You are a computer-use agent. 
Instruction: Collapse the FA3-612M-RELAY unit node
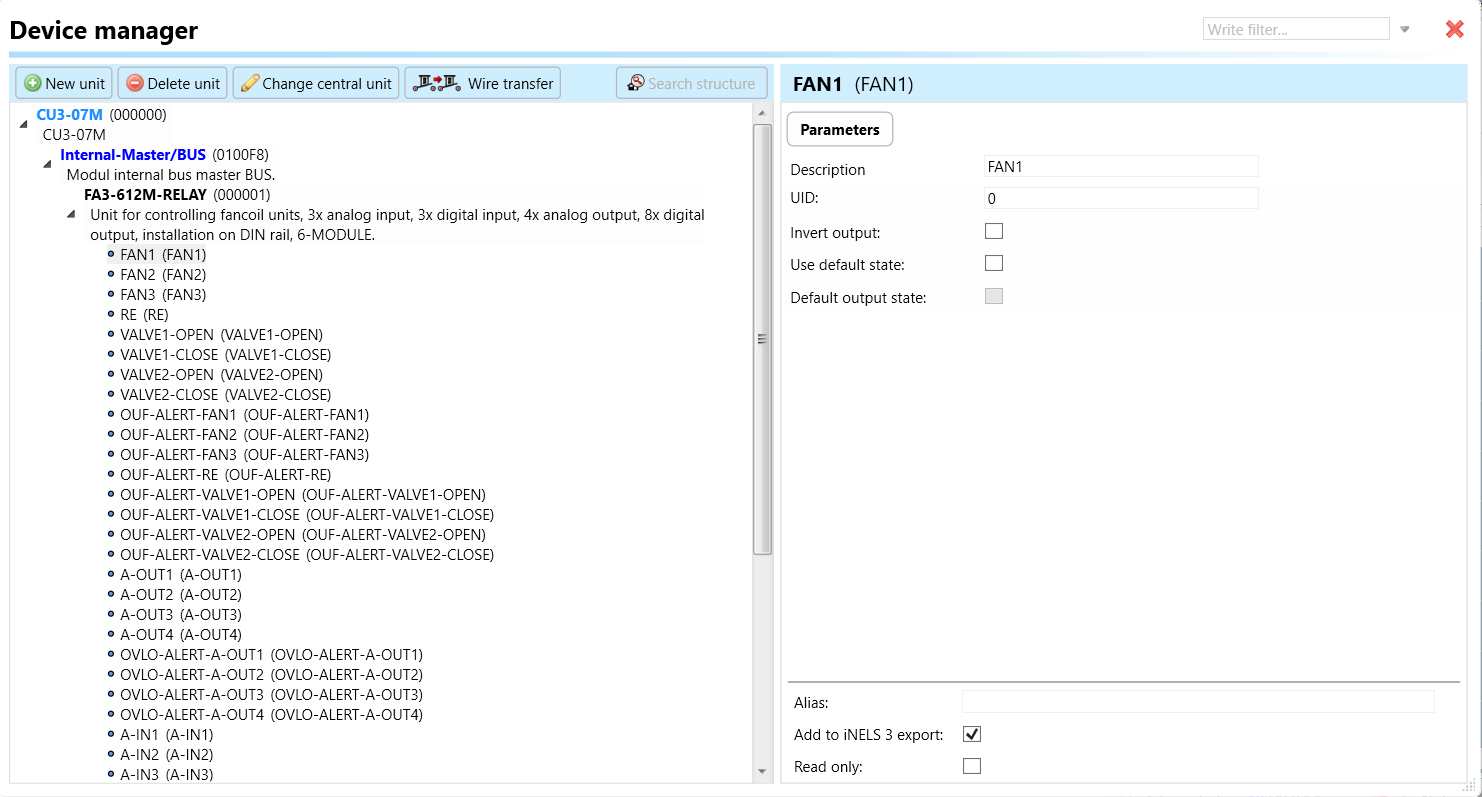pos(71,213)
